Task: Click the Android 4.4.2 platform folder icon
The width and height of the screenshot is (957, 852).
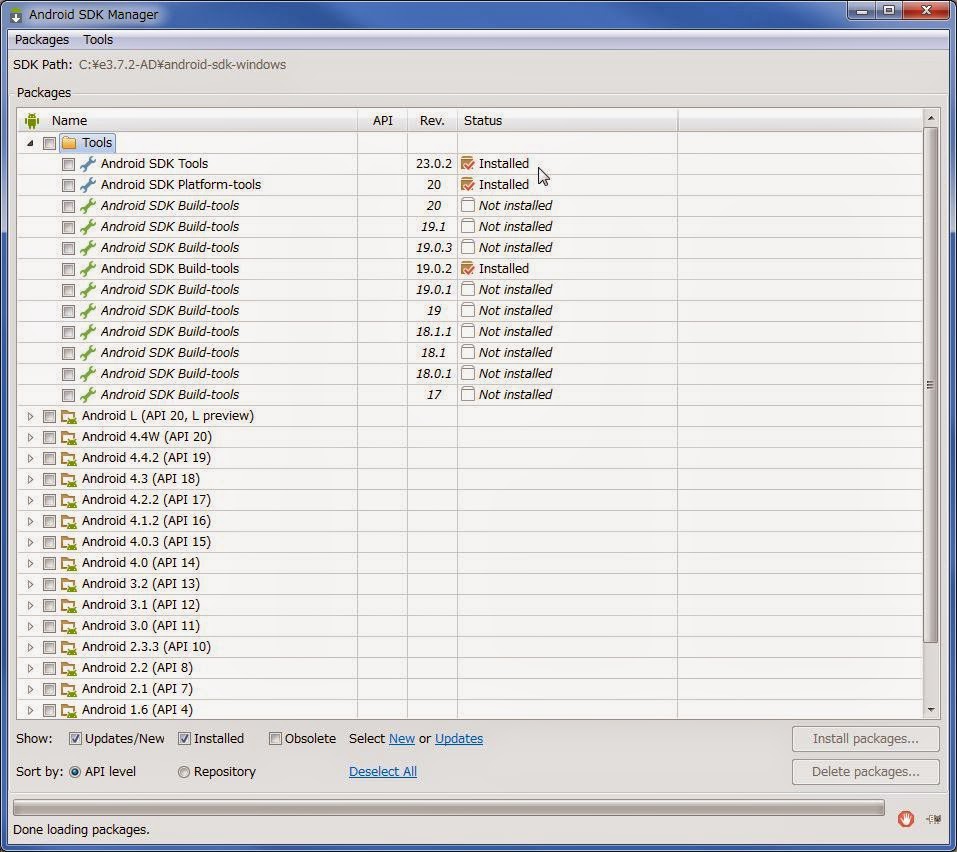Action: pos(69,458)
